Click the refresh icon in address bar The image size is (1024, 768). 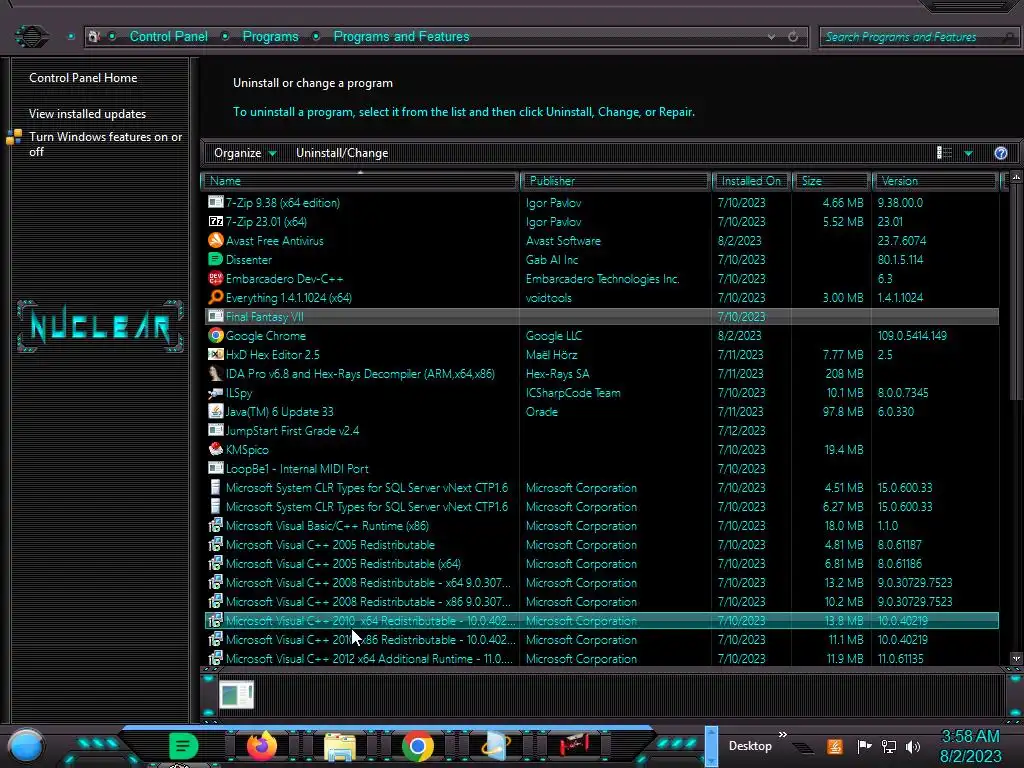coord(793,37)
